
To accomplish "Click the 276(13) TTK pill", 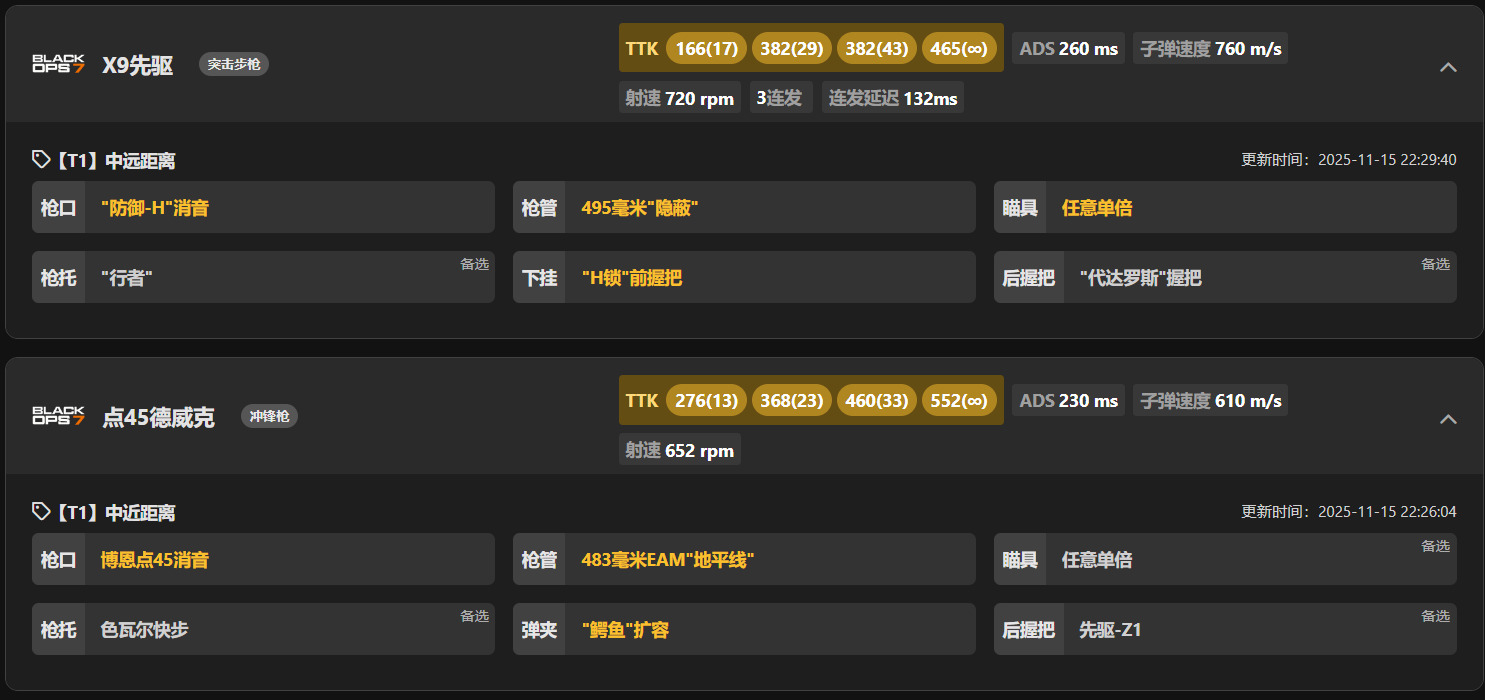I will [706, 400].
